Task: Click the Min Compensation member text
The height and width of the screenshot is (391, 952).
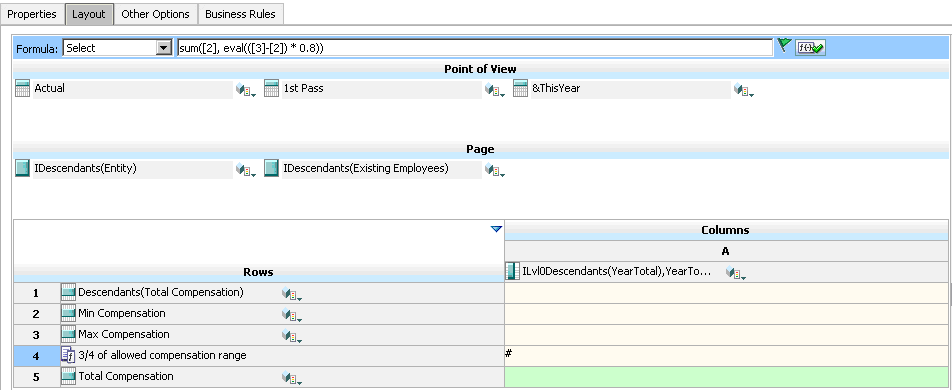Action: [x=121, y=313]
